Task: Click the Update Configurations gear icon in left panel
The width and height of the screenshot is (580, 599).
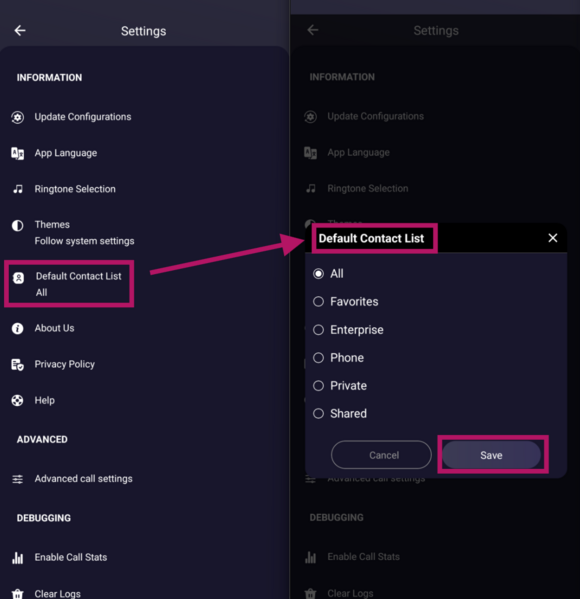Action: point(18,117)
